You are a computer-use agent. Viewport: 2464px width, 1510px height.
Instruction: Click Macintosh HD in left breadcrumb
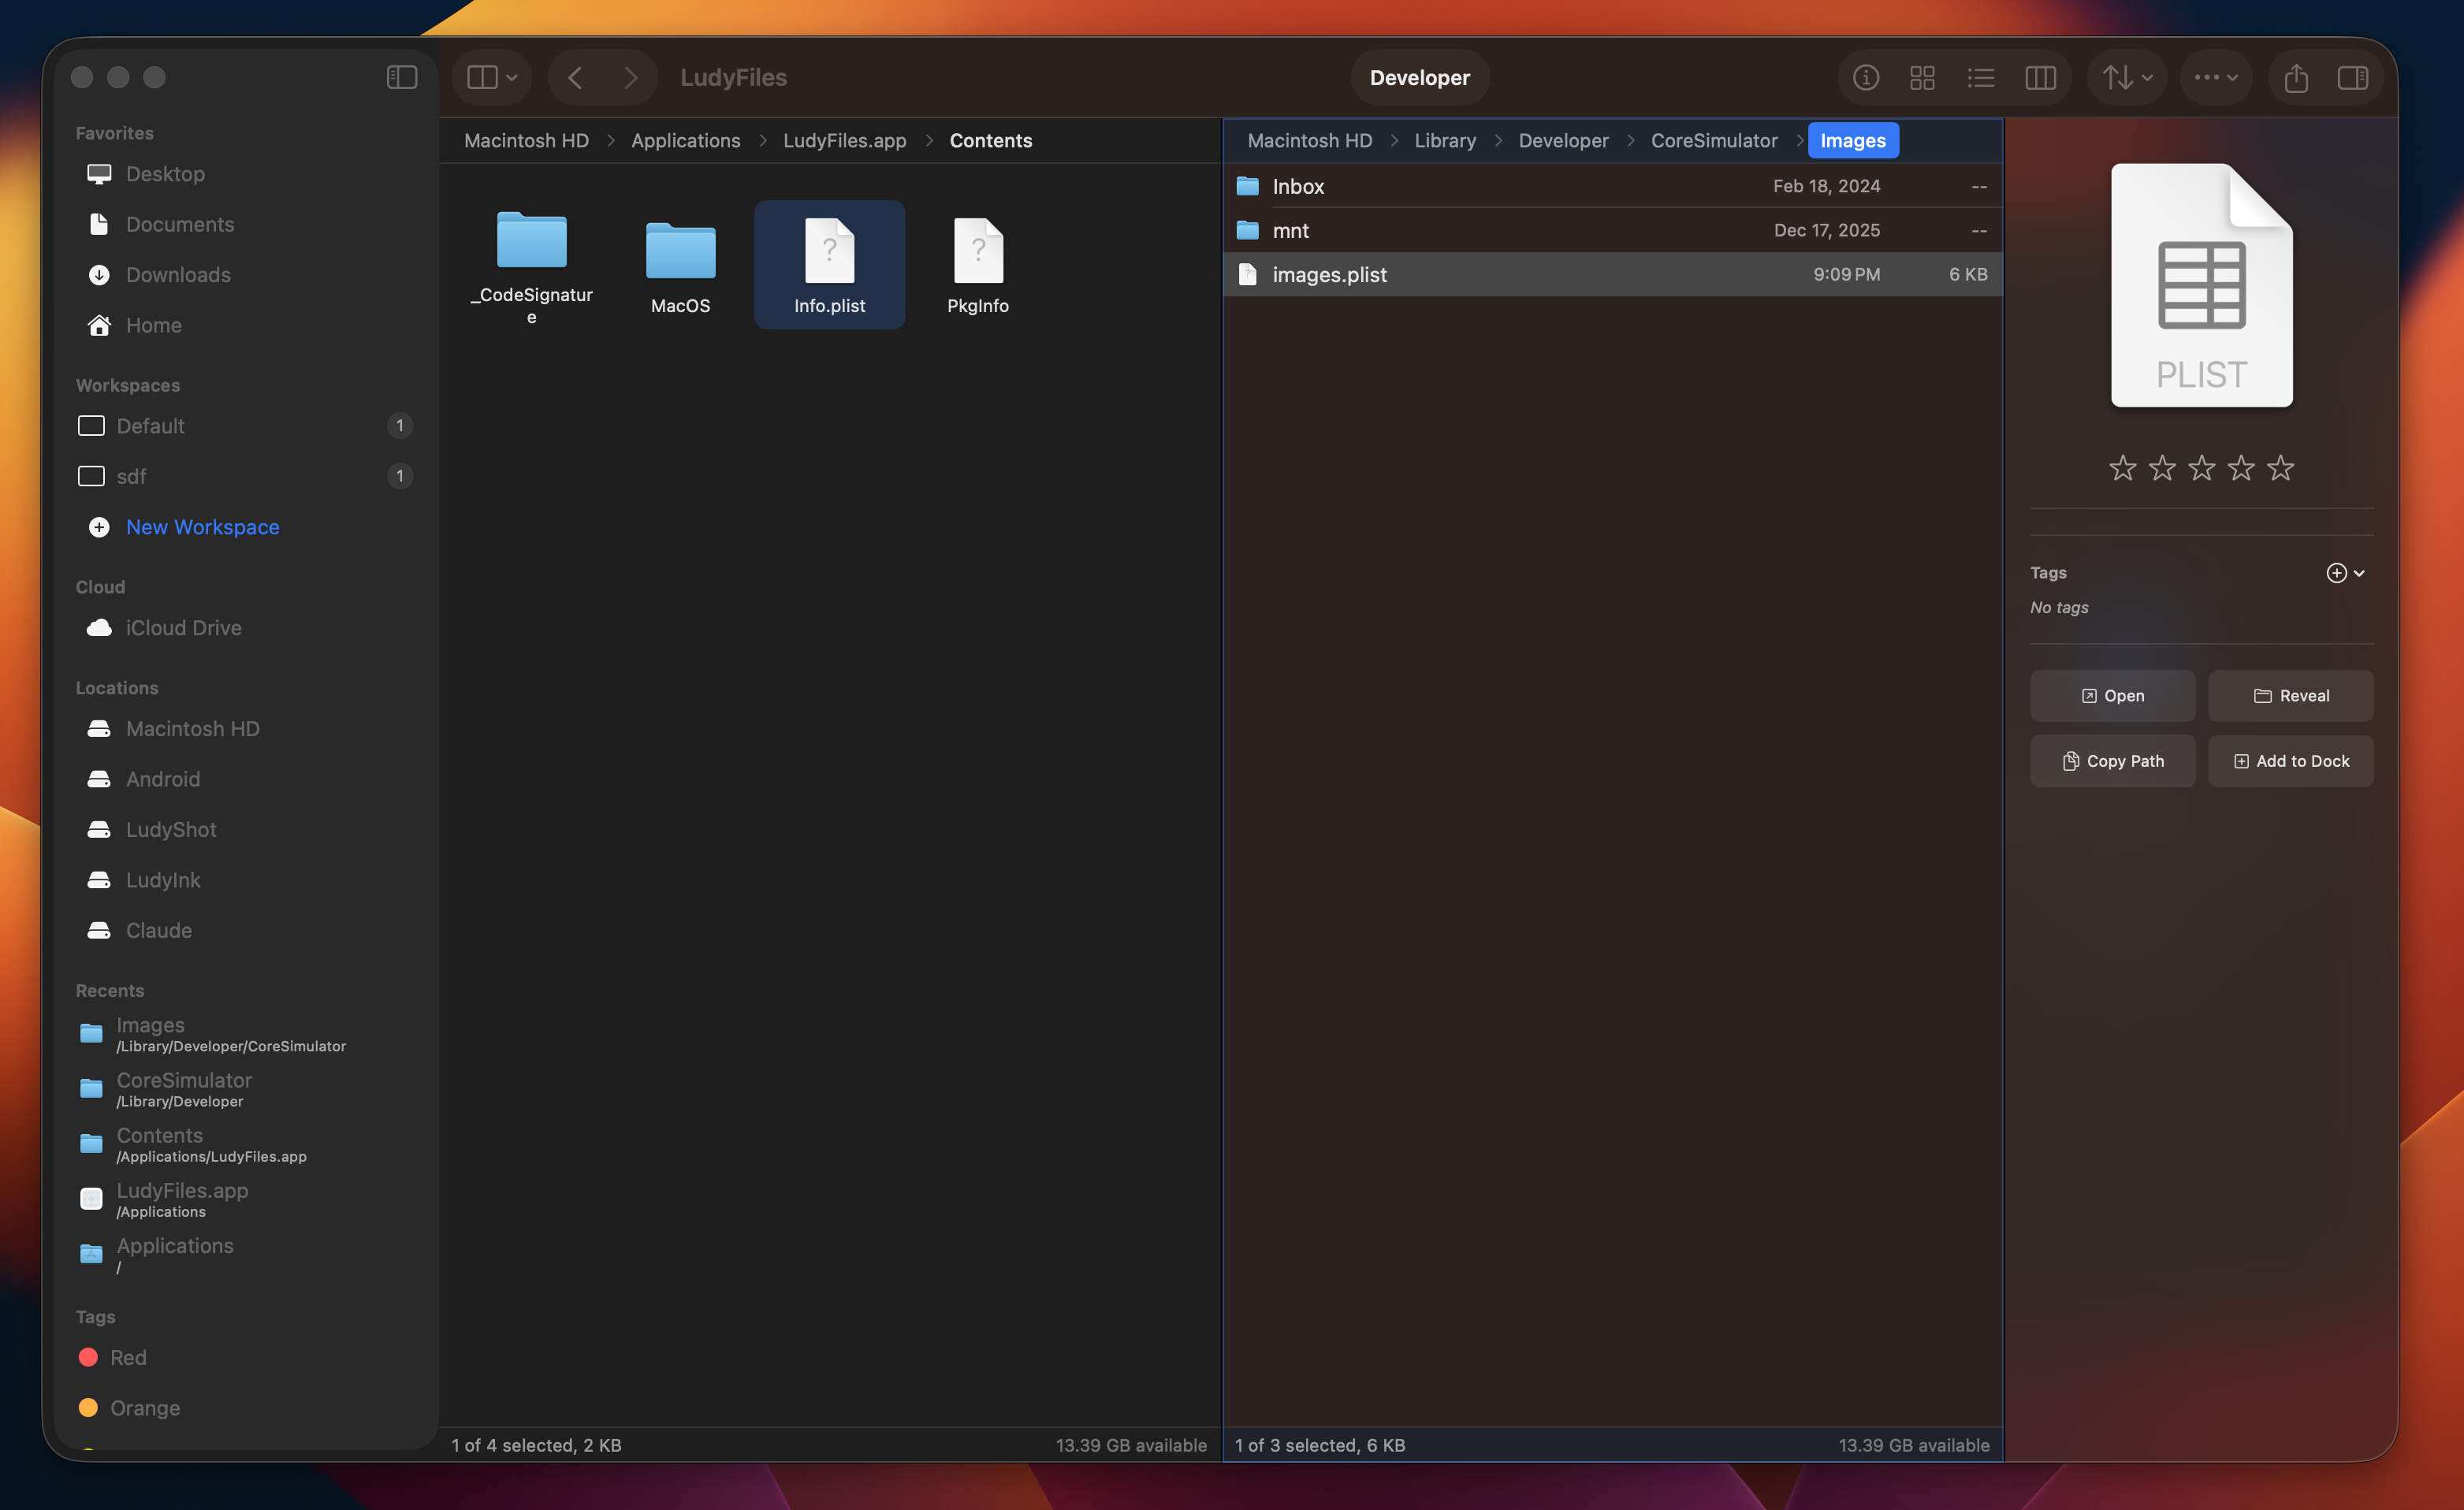(526, 141)
